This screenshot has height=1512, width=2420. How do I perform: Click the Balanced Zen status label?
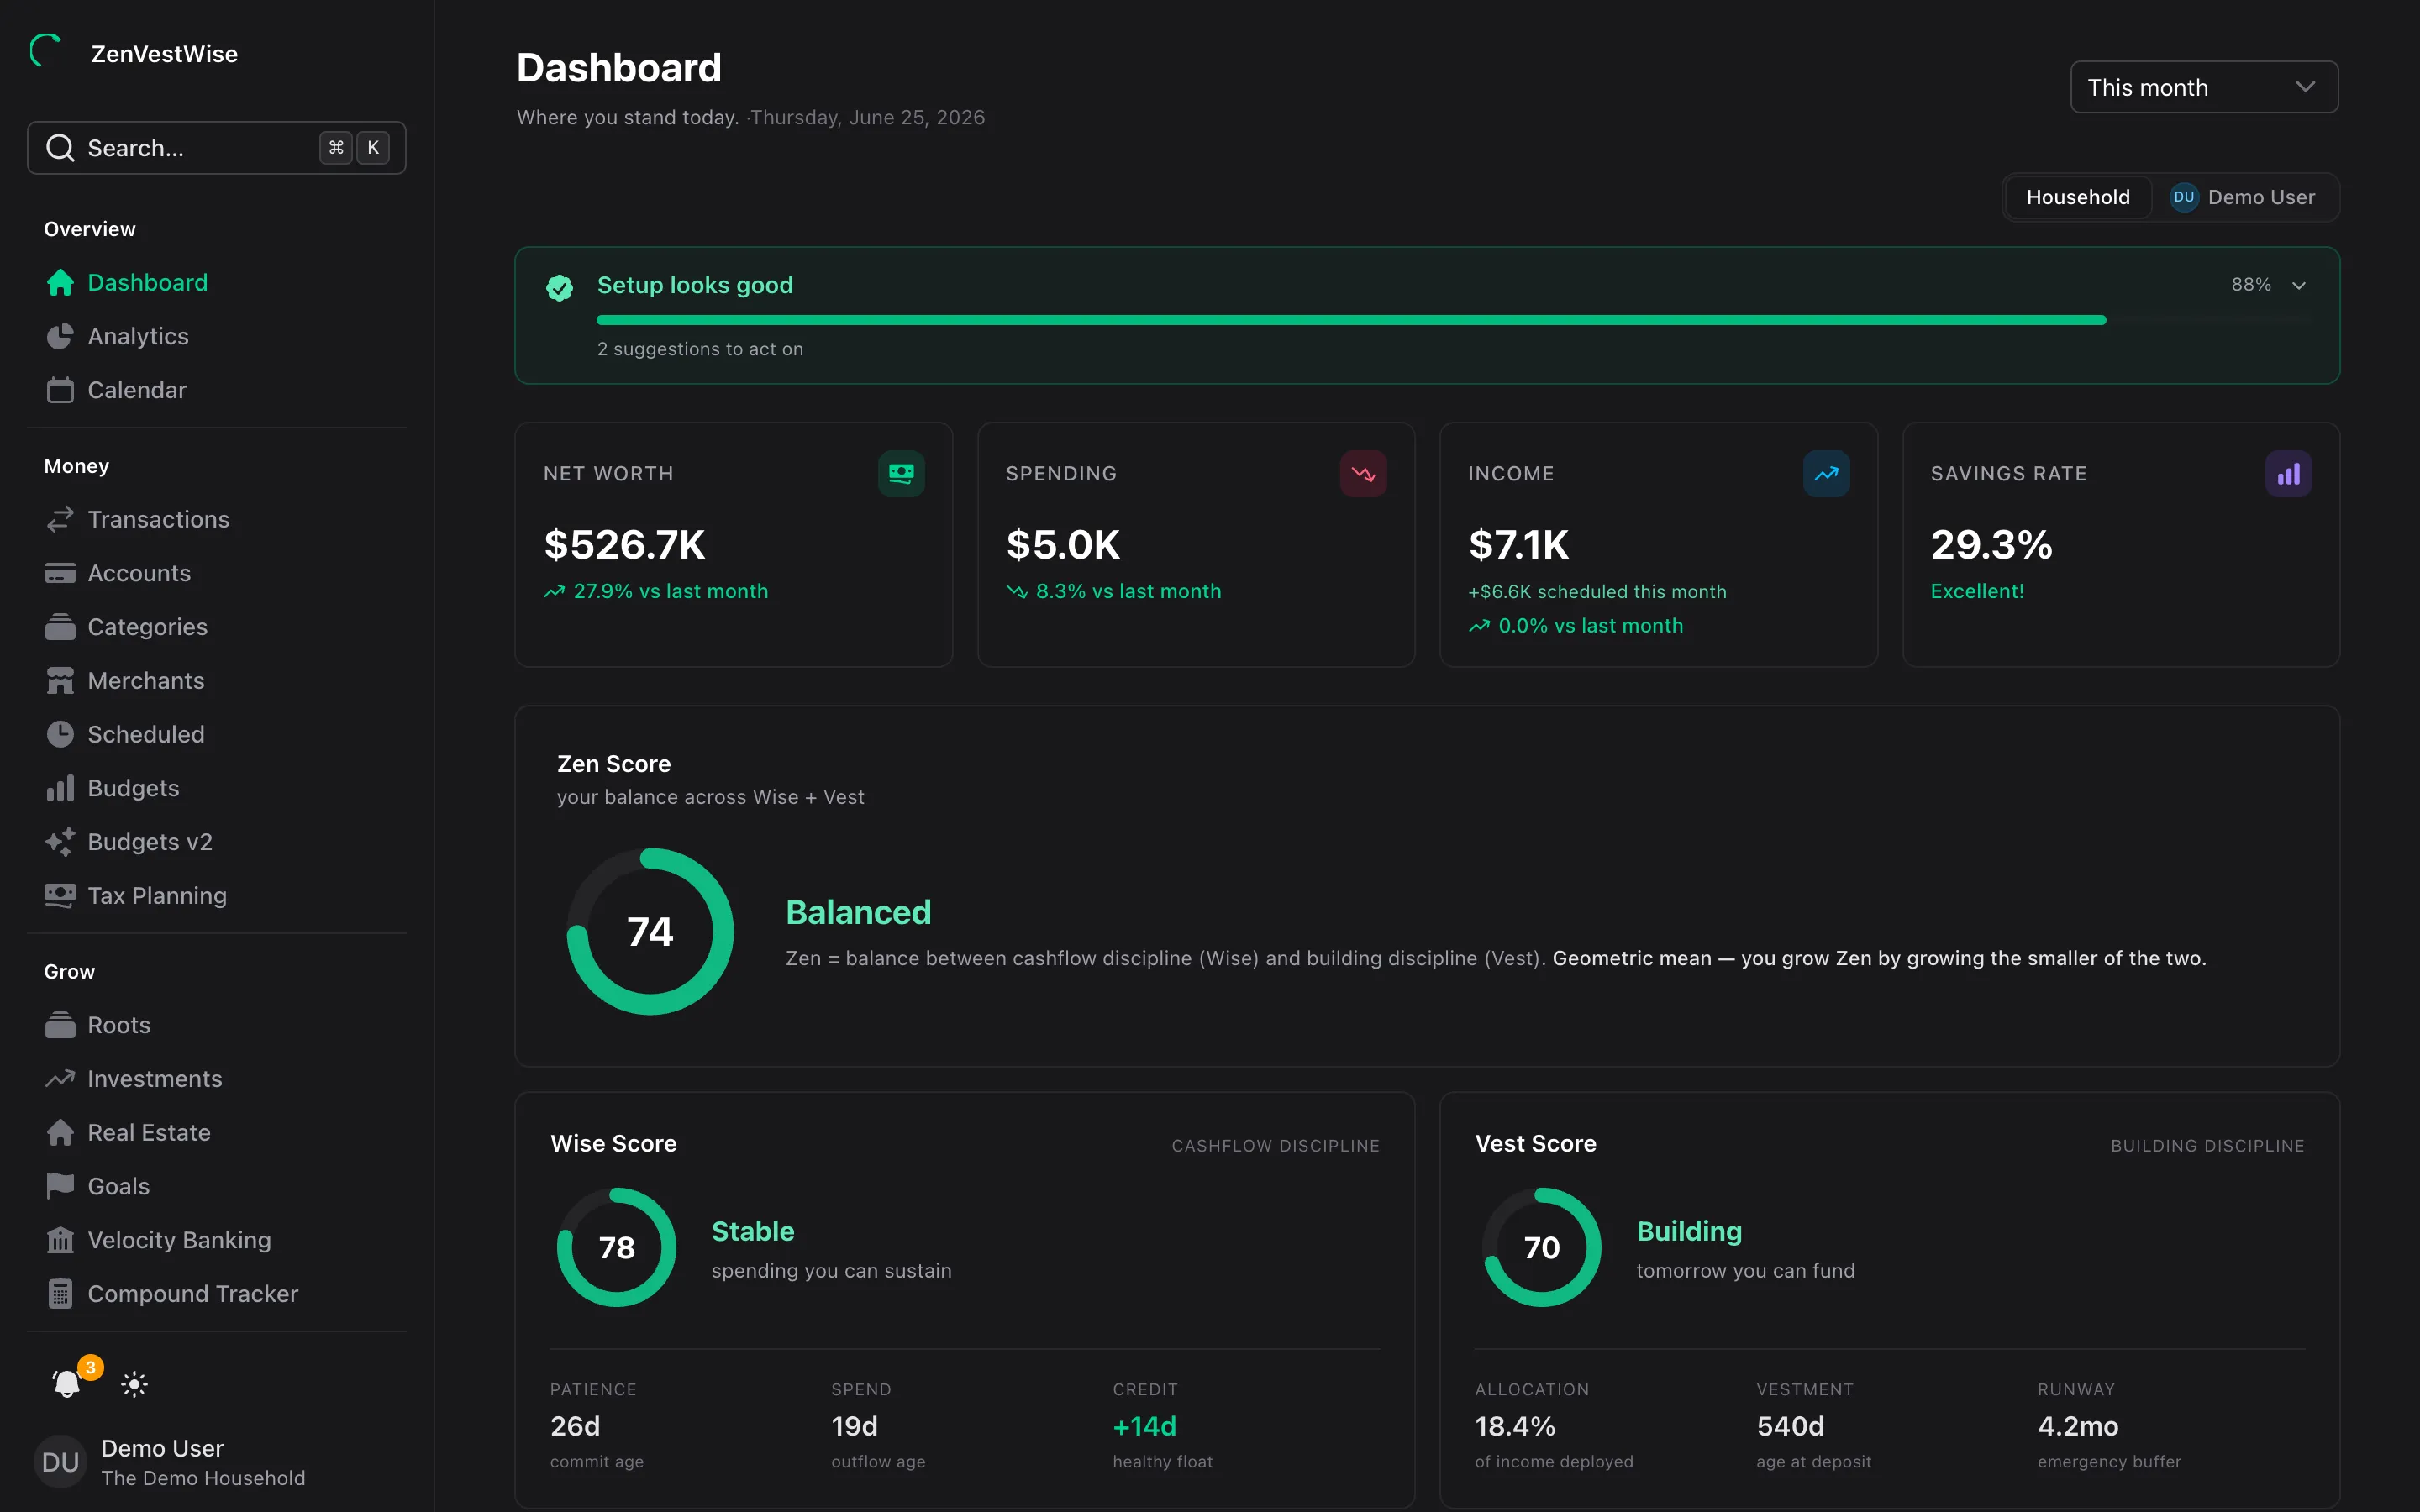[x=858, y=912]
